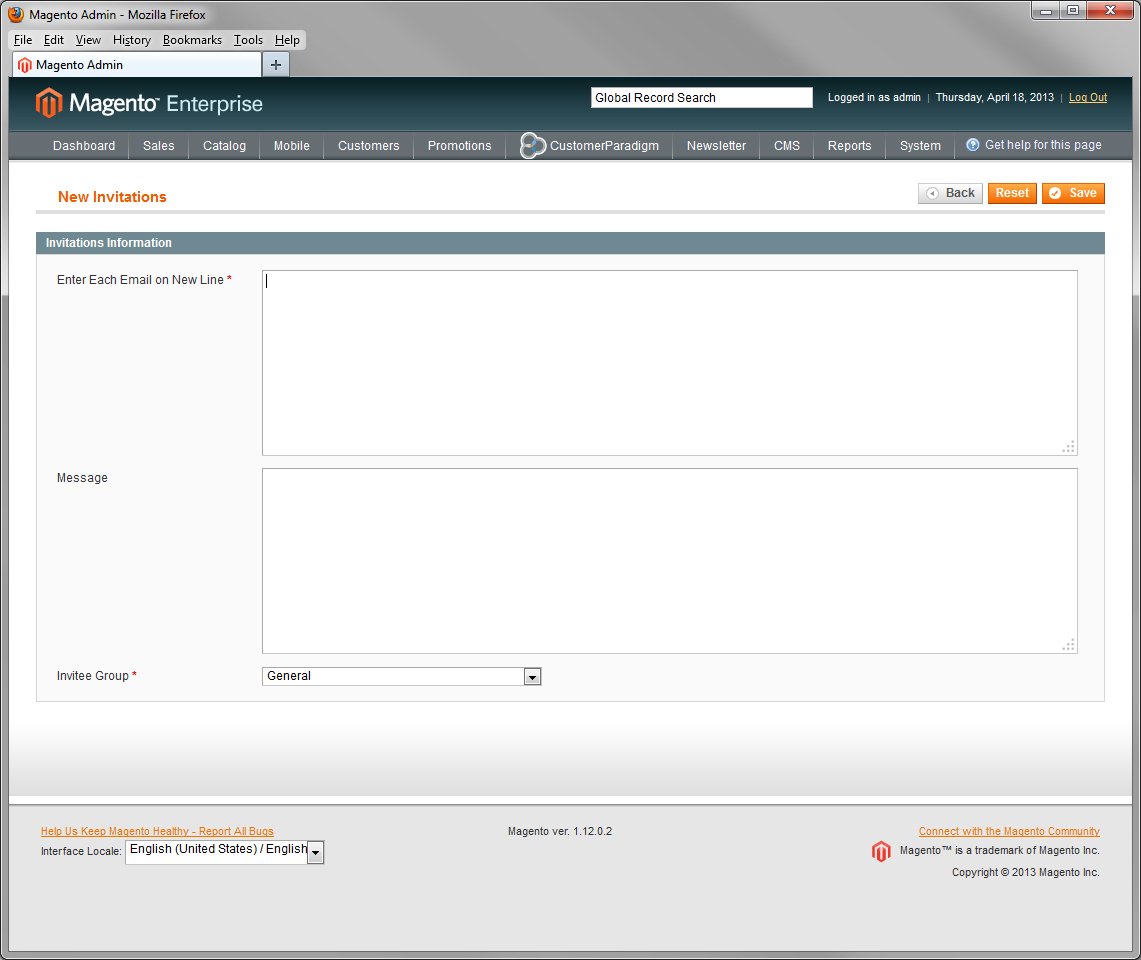Image resolution: width=1141 pixels, height=960 pixels.
Task: Open the View menu
Action: pos(88,40)
